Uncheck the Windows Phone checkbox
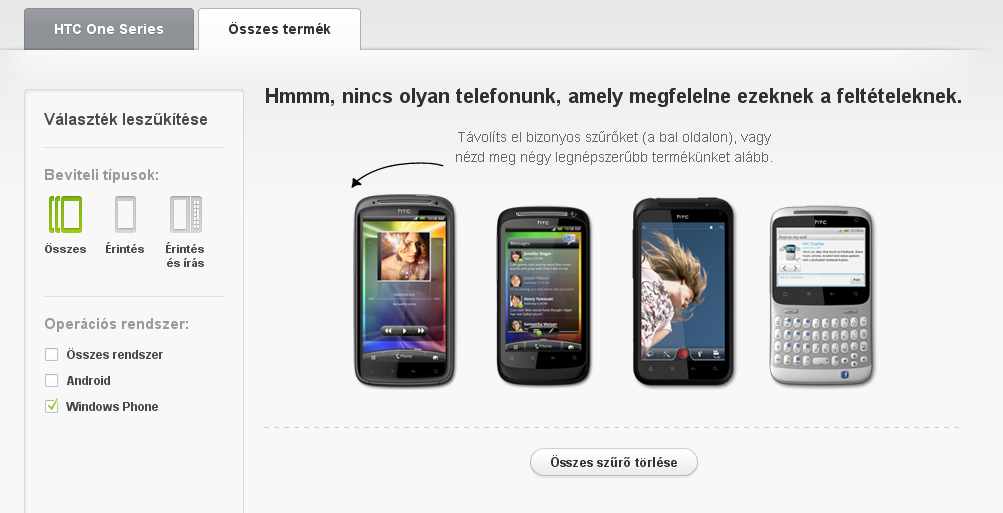Viewport: 1003px width, 513px height. tap(52, 406)
